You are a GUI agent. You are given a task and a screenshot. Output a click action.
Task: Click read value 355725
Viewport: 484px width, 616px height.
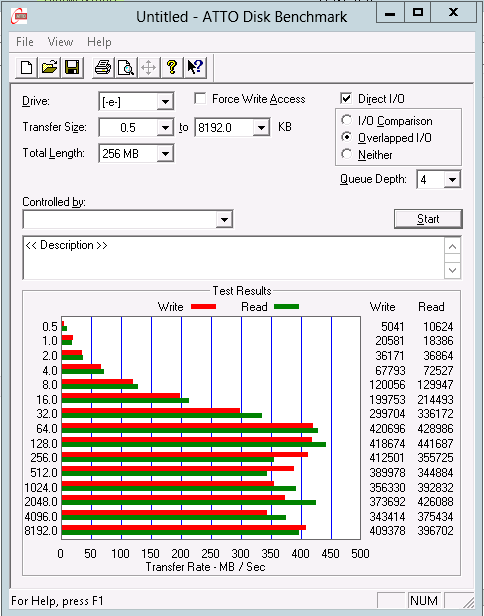[436, 458]
